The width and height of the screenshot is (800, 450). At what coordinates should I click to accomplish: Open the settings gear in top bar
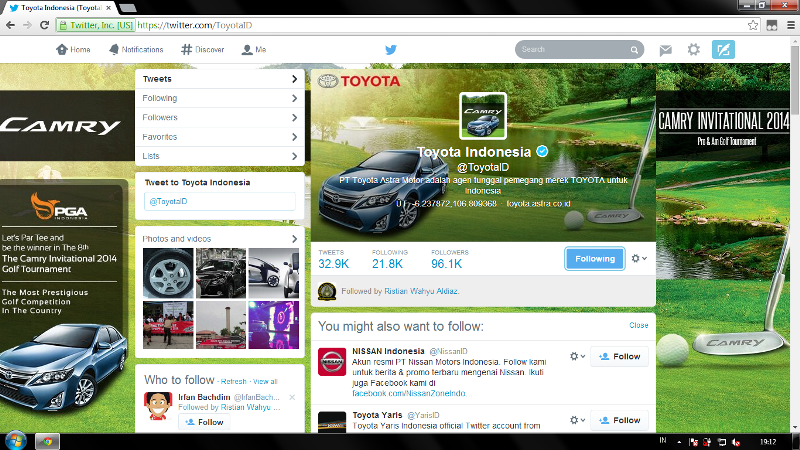pos(693,49)
